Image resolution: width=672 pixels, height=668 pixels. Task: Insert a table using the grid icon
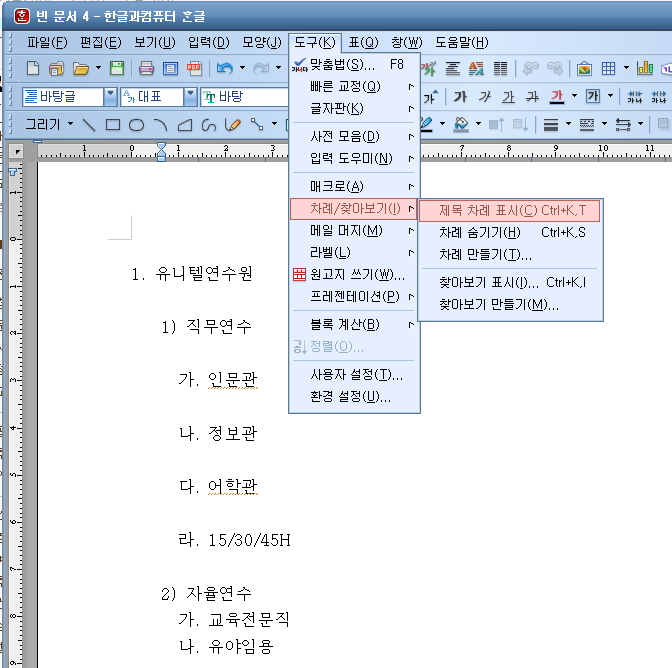click(608, 69)
